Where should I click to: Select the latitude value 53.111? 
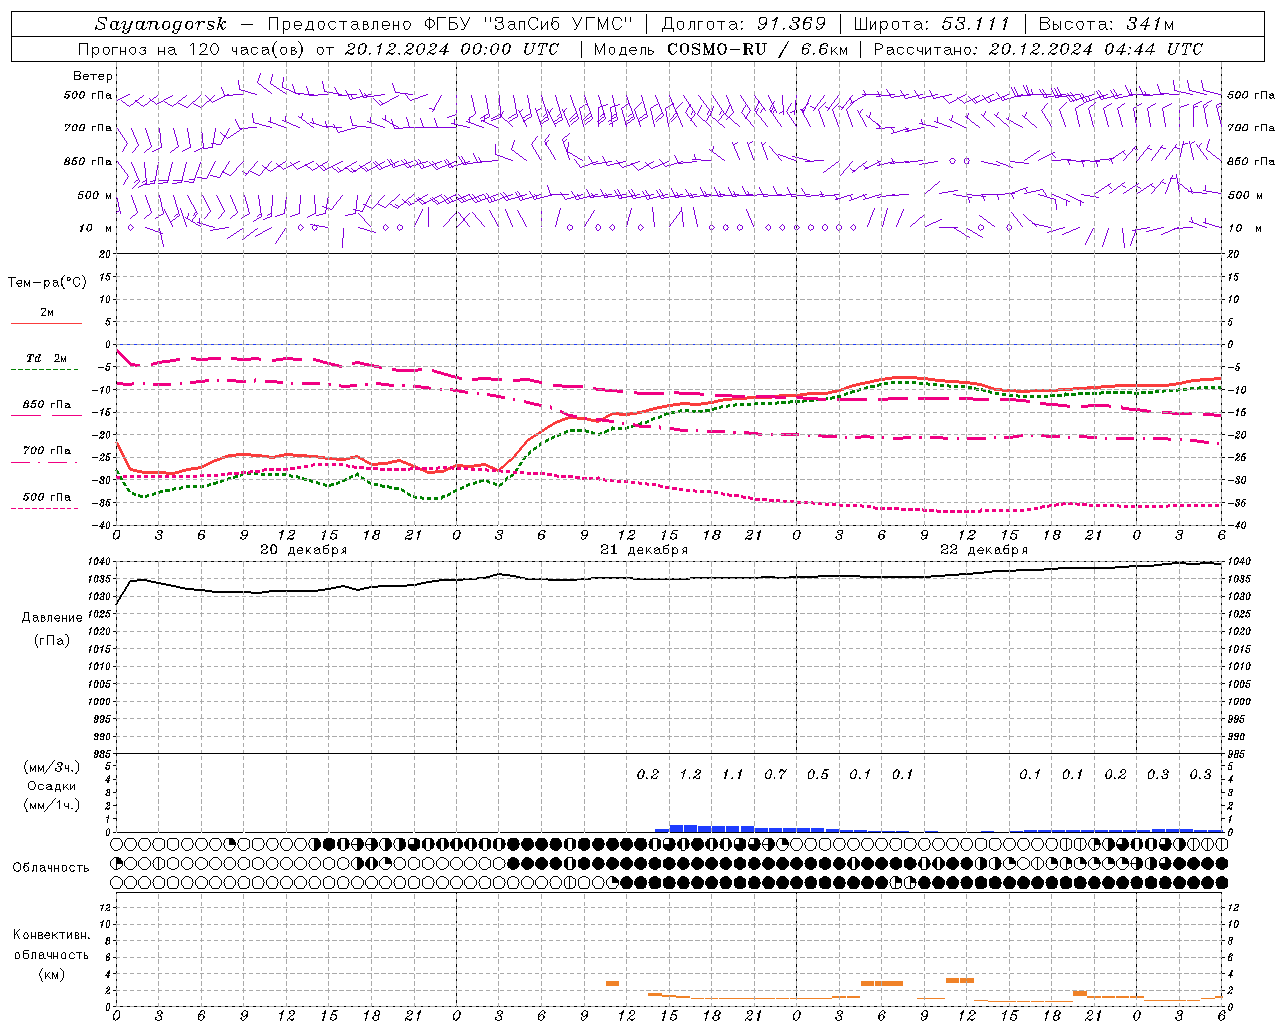point(976,24)
